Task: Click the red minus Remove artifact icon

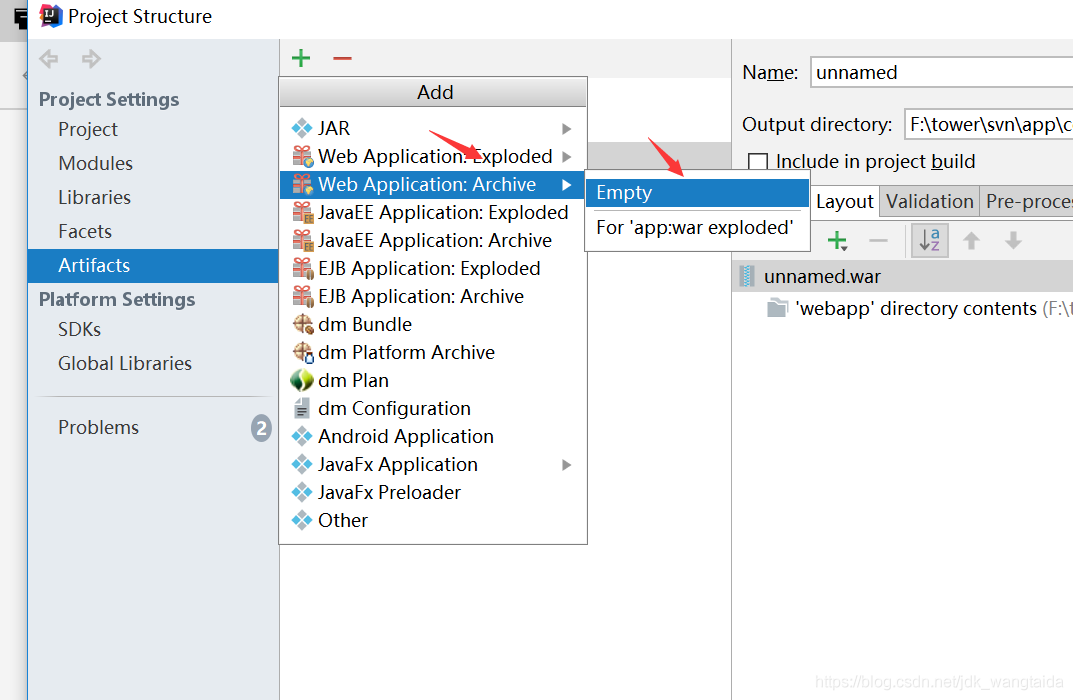Action: click(342, 59)
